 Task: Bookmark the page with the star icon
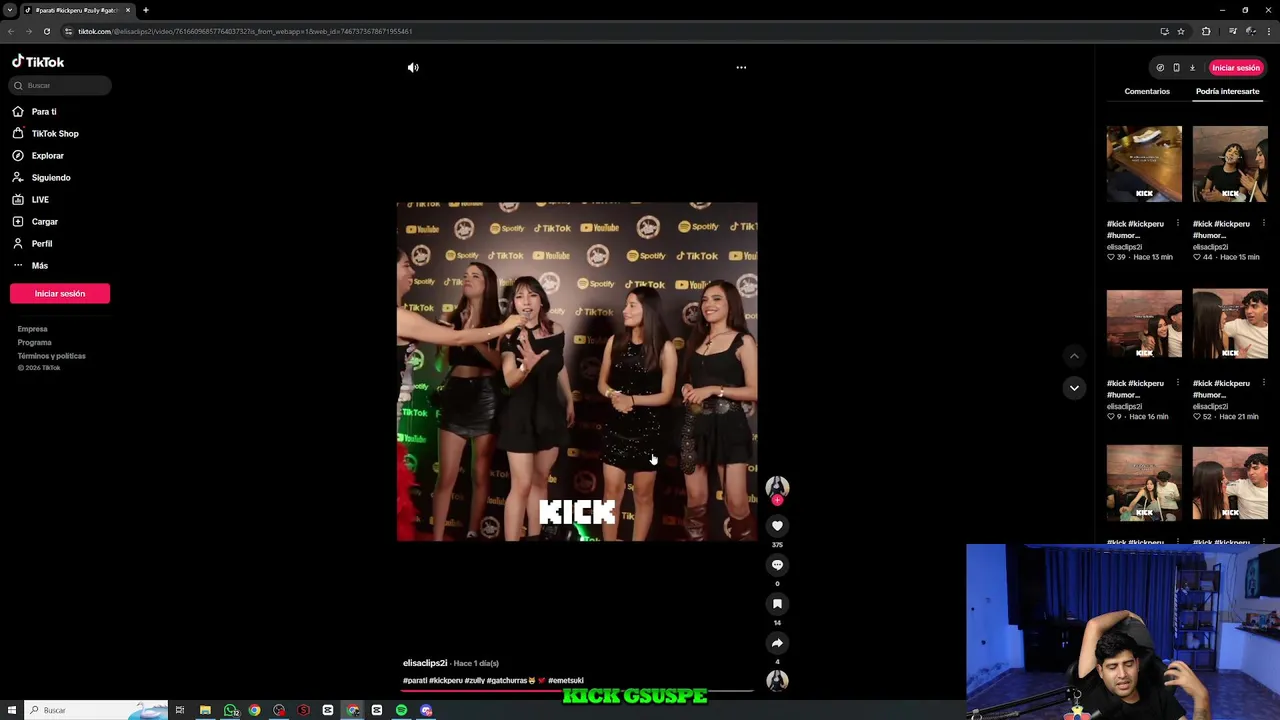(x=1181, y=31)
